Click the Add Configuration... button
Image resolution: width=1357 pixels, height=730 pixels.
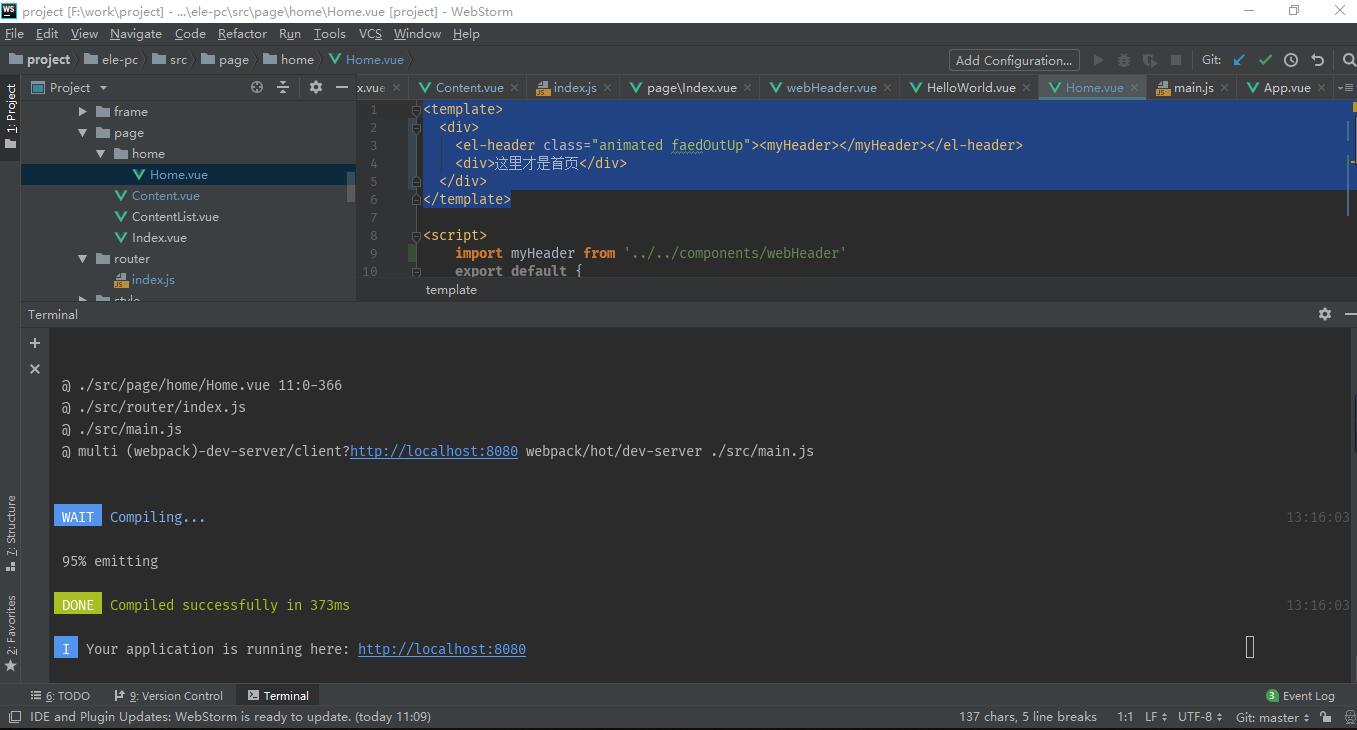point(1014,60)
